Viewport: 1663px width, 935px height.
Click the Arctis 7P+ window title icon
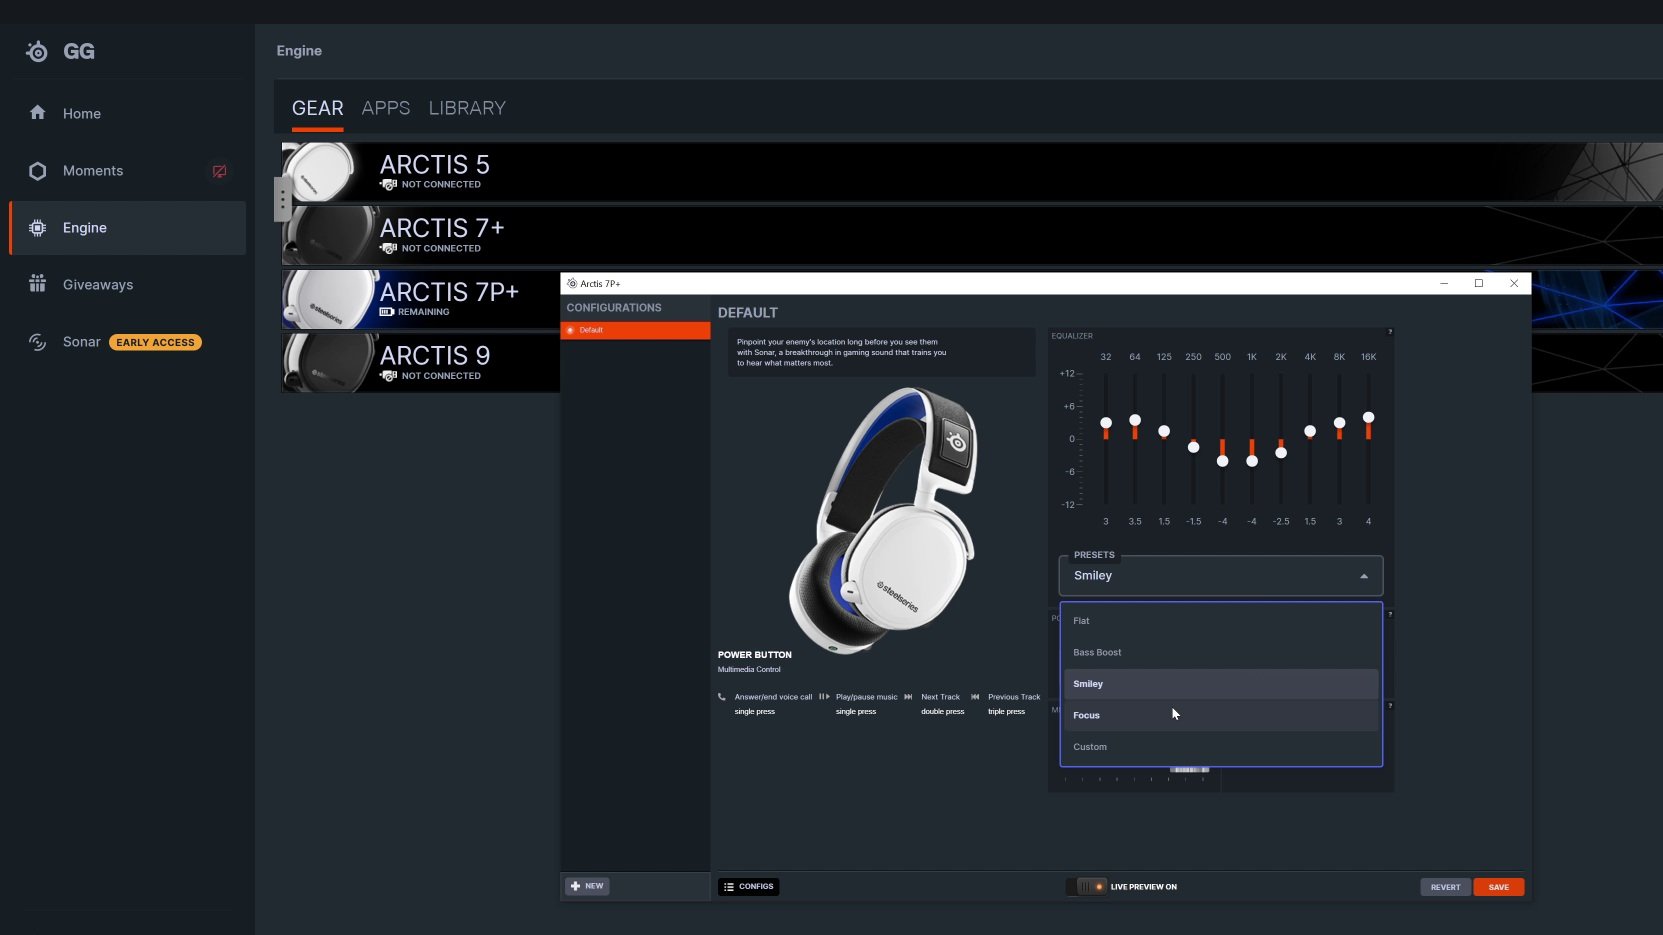tap(572, 284)
